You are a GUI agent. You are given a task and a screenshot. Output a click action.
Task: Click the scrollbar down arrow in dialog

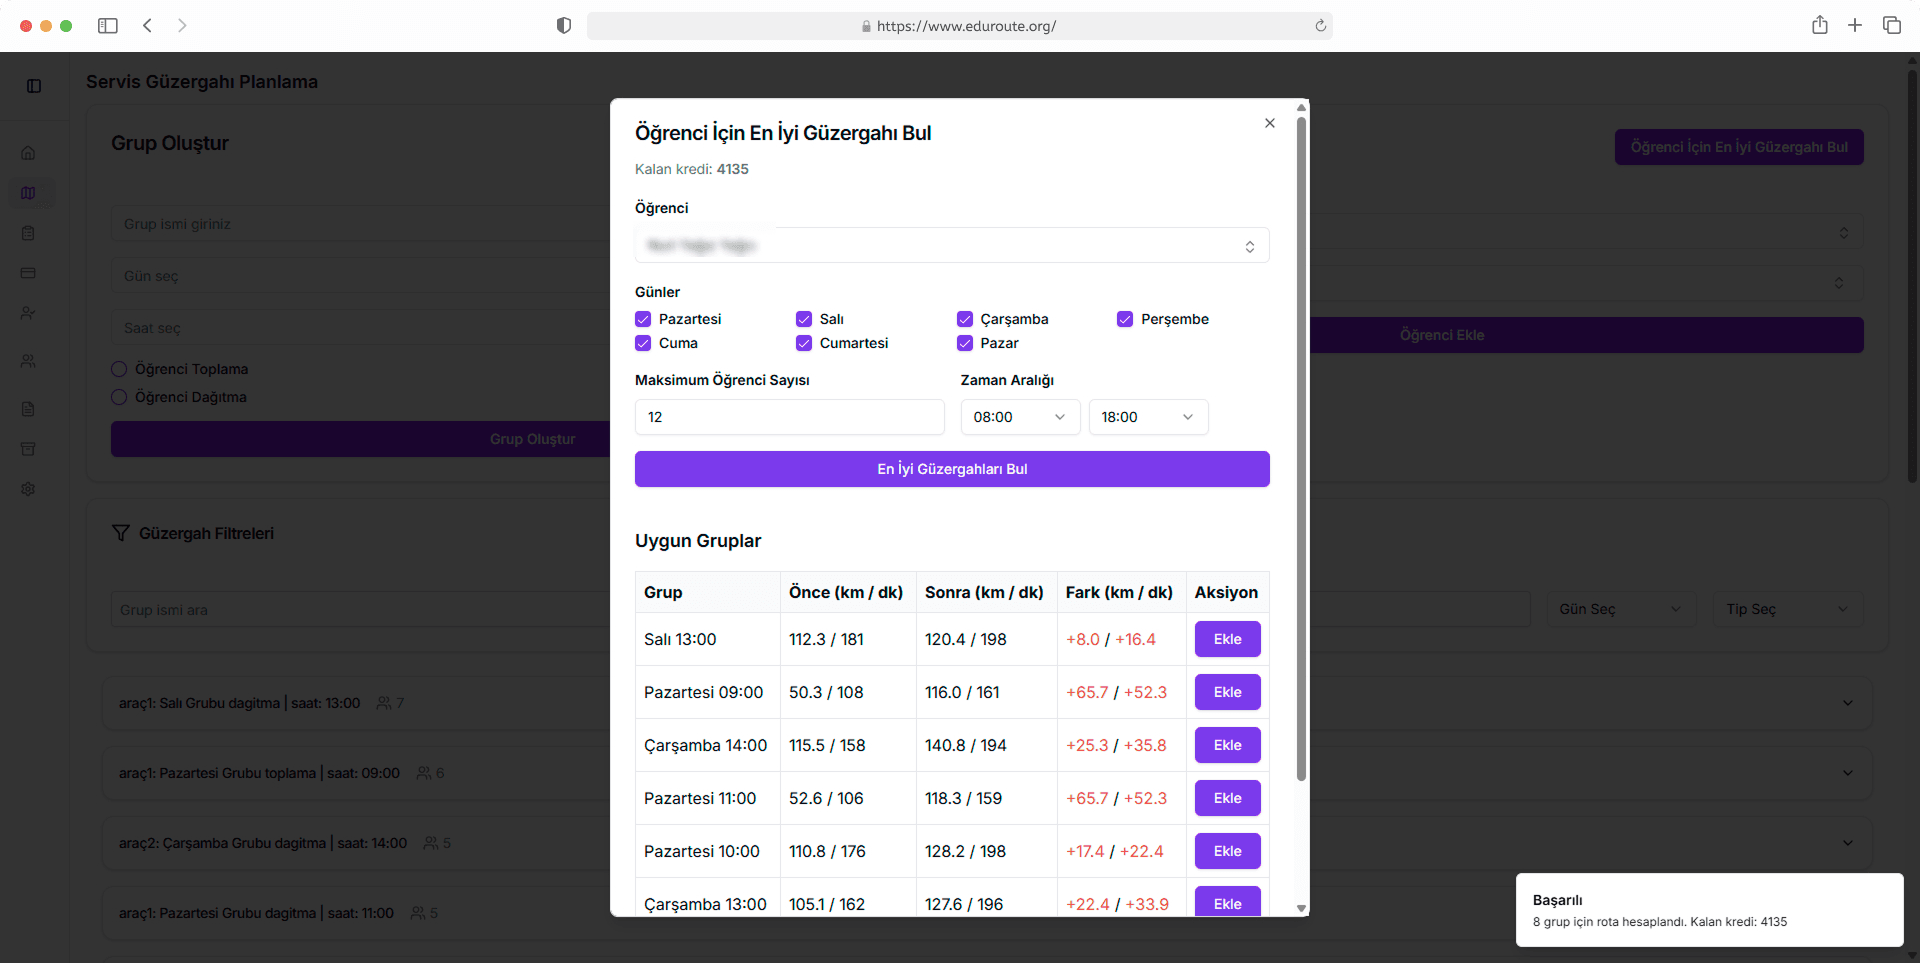[1301, 908]
